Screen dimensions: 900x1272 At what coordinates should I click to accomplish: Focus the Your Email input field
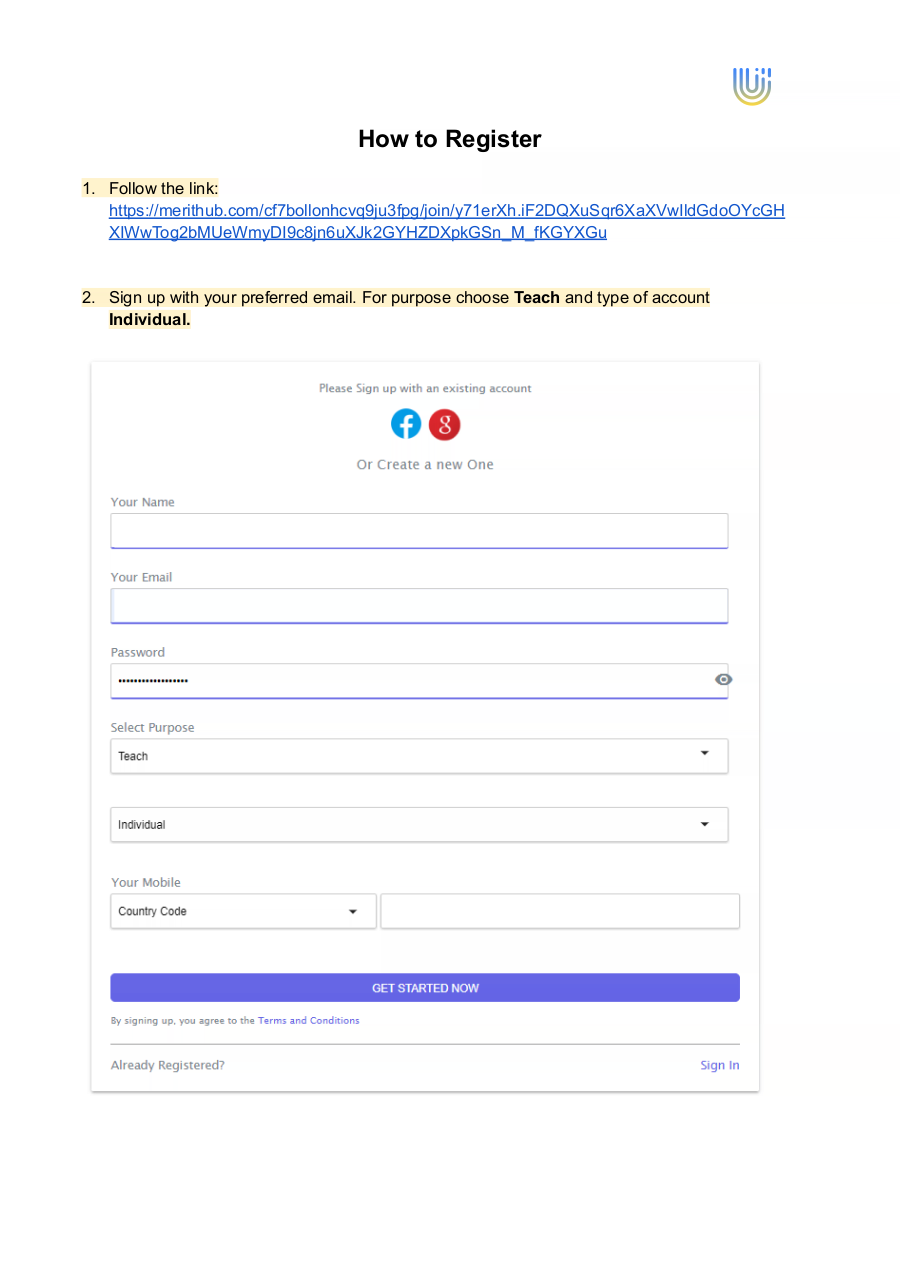(x=419, y=606)
